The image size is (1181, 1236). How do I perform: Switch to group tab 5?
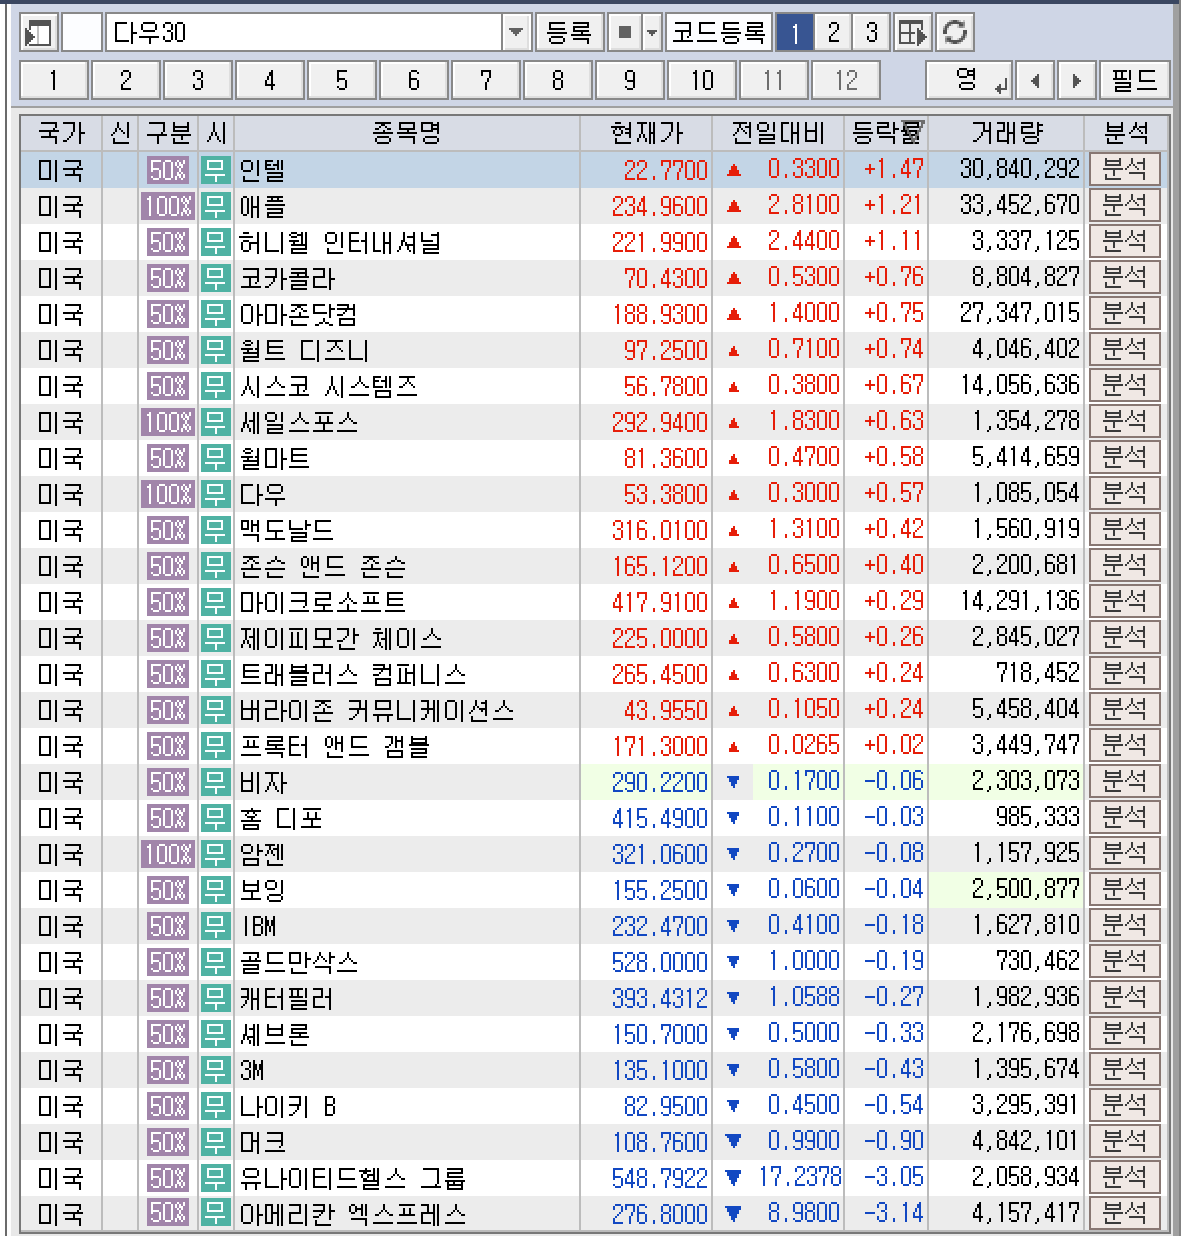(342, 80)
